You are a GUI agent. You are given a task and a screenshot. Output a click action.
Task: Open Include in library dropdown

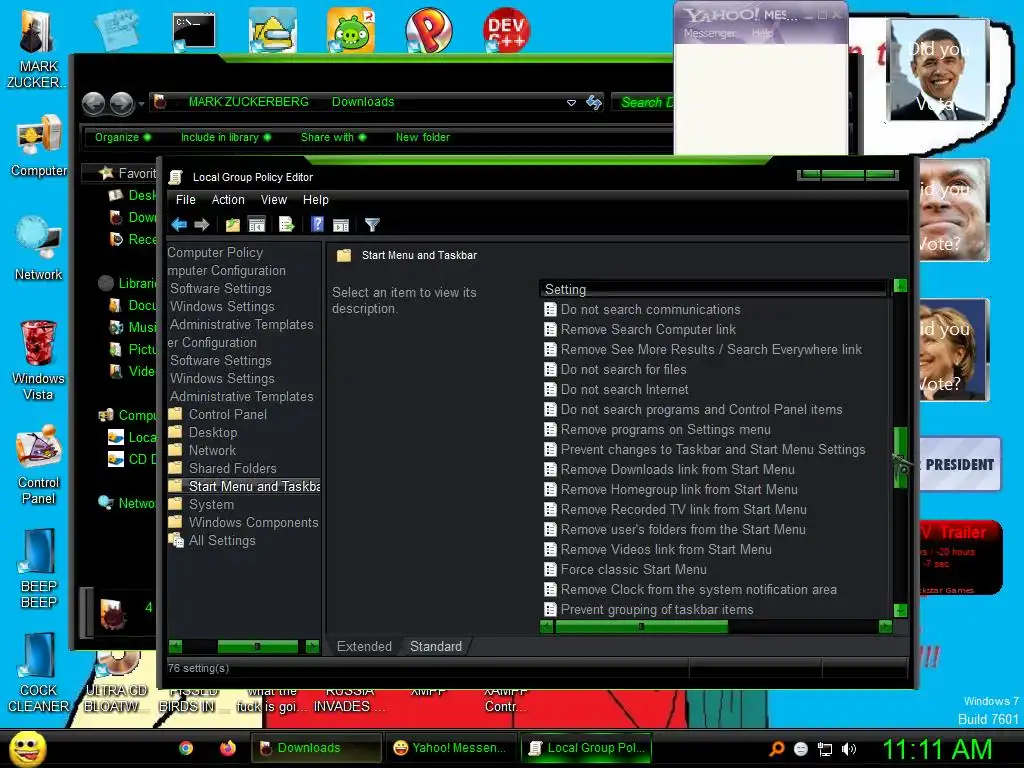click(226, 137)
